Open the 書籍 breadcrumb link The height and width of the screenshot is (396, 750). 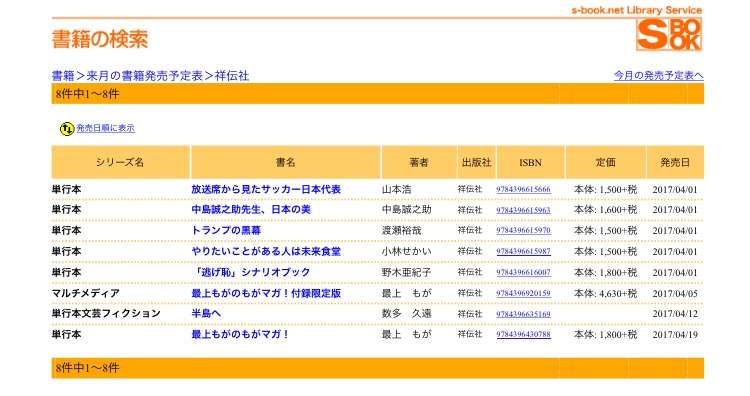pos(63,76)
